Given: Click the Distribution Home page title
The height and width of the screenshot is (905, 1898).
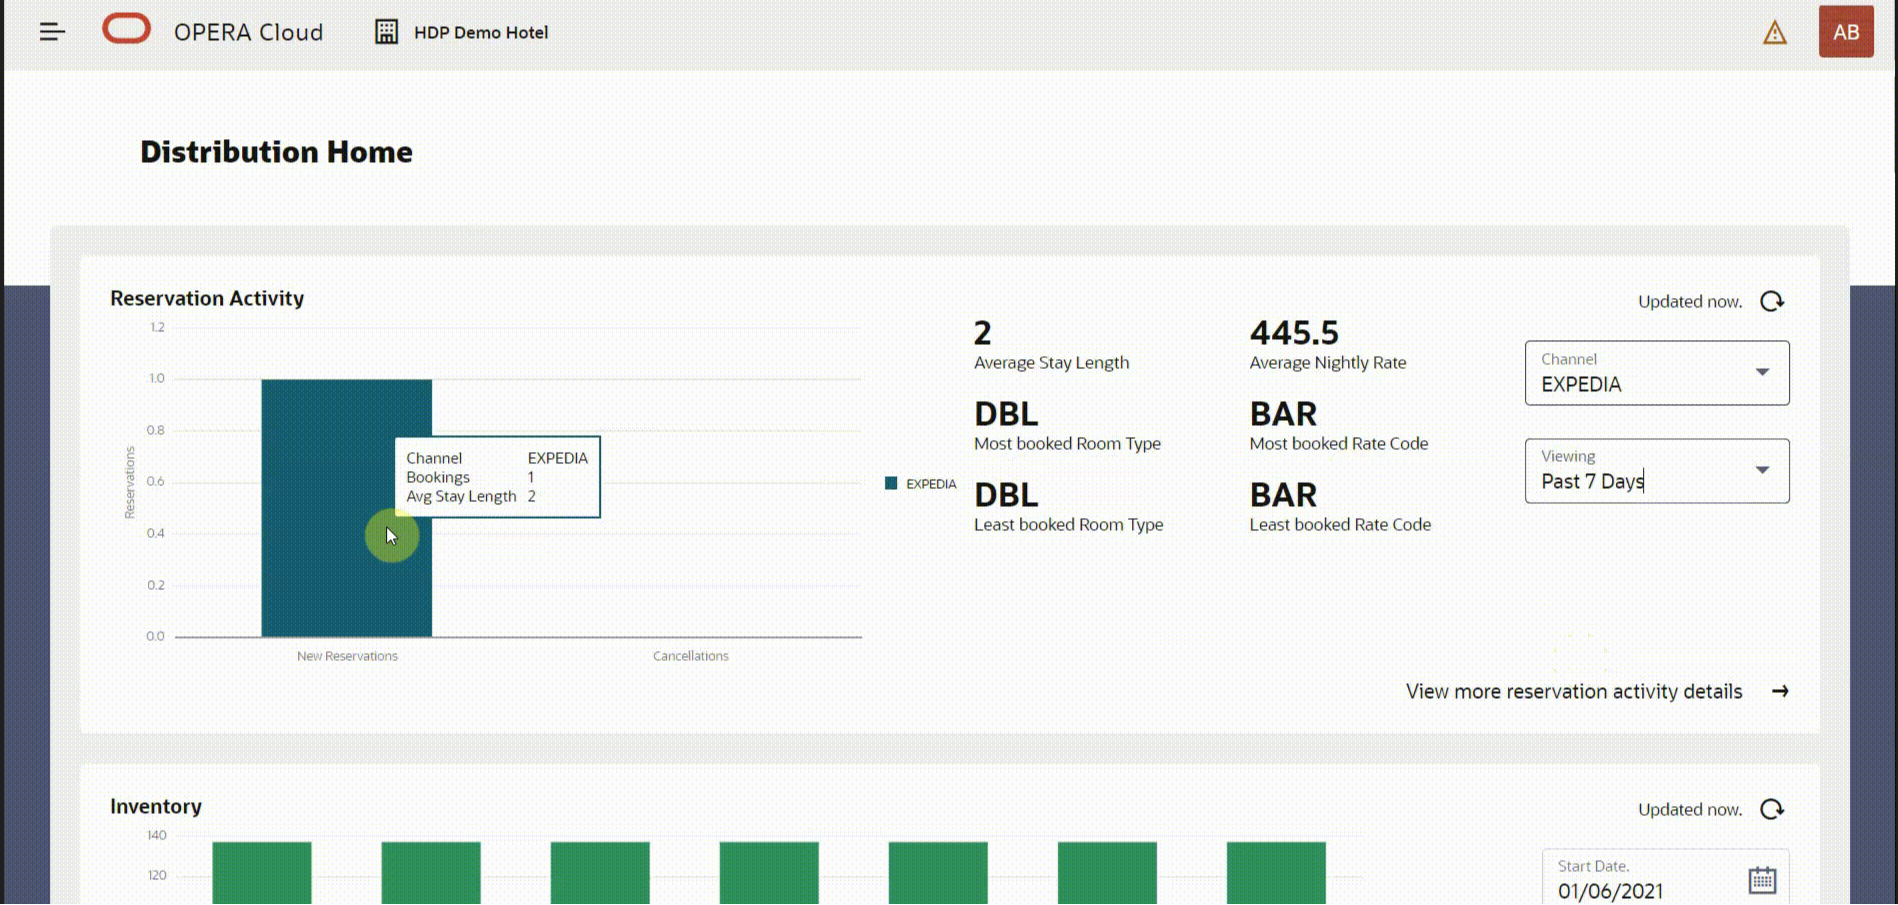Looking at the screenshot, I should tap(276, 152).
